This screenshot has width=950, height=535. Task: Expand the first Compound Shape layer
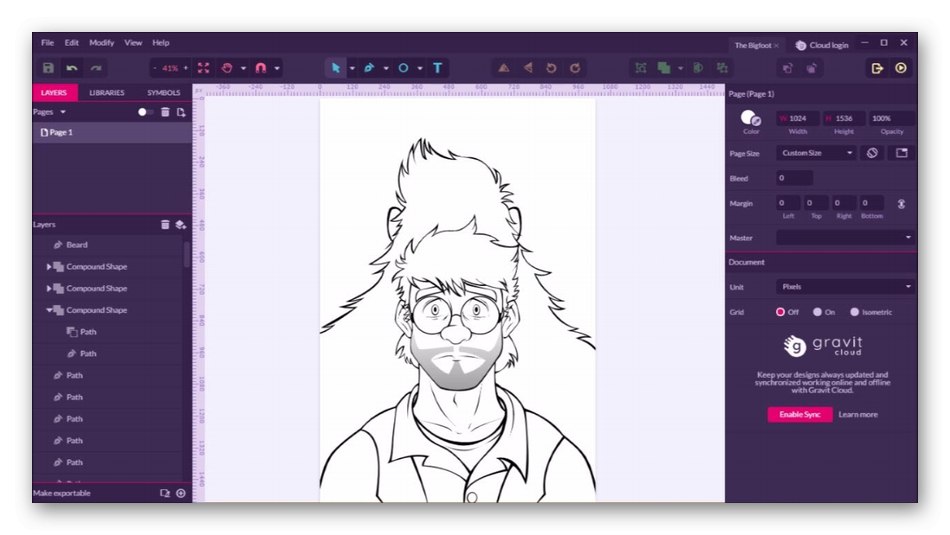pos(48,267)
